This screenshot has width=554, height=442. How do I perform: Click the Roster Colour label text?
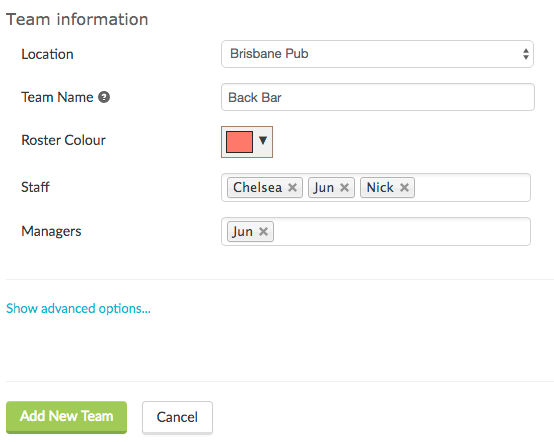pos(64,140)
